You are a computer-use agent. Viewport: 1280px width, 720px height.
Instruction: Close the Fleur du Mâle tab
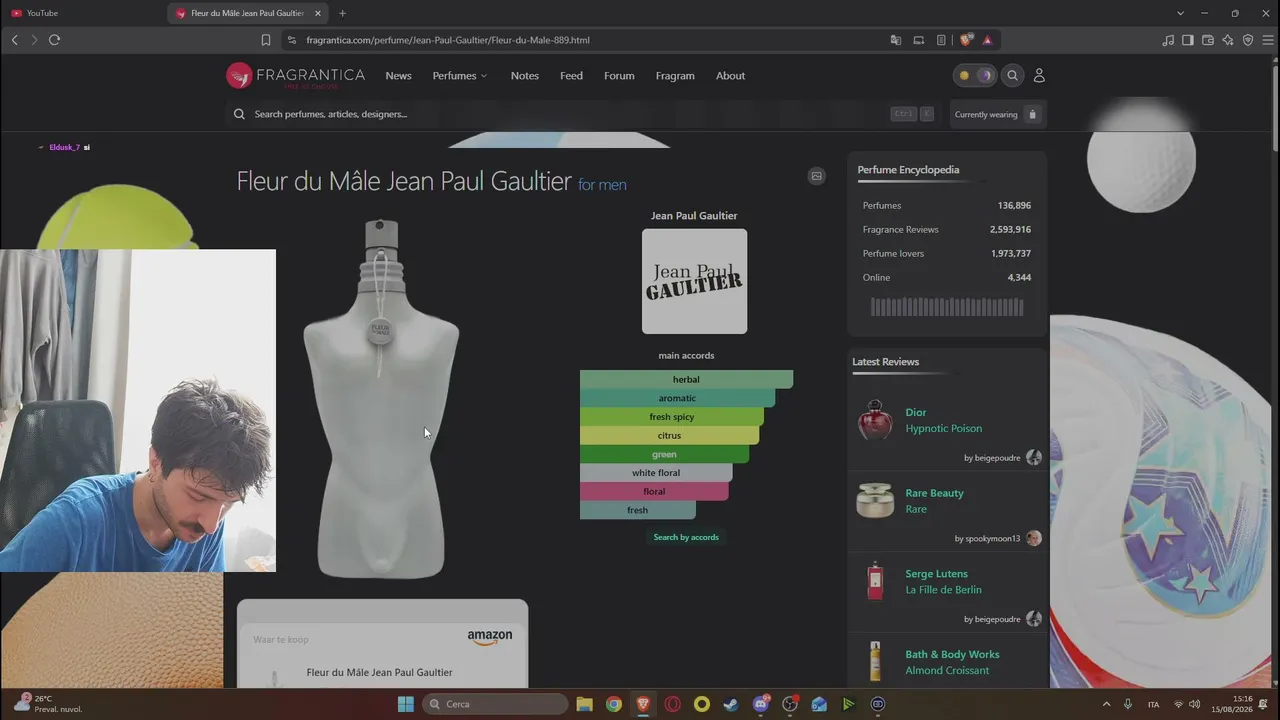318,13
